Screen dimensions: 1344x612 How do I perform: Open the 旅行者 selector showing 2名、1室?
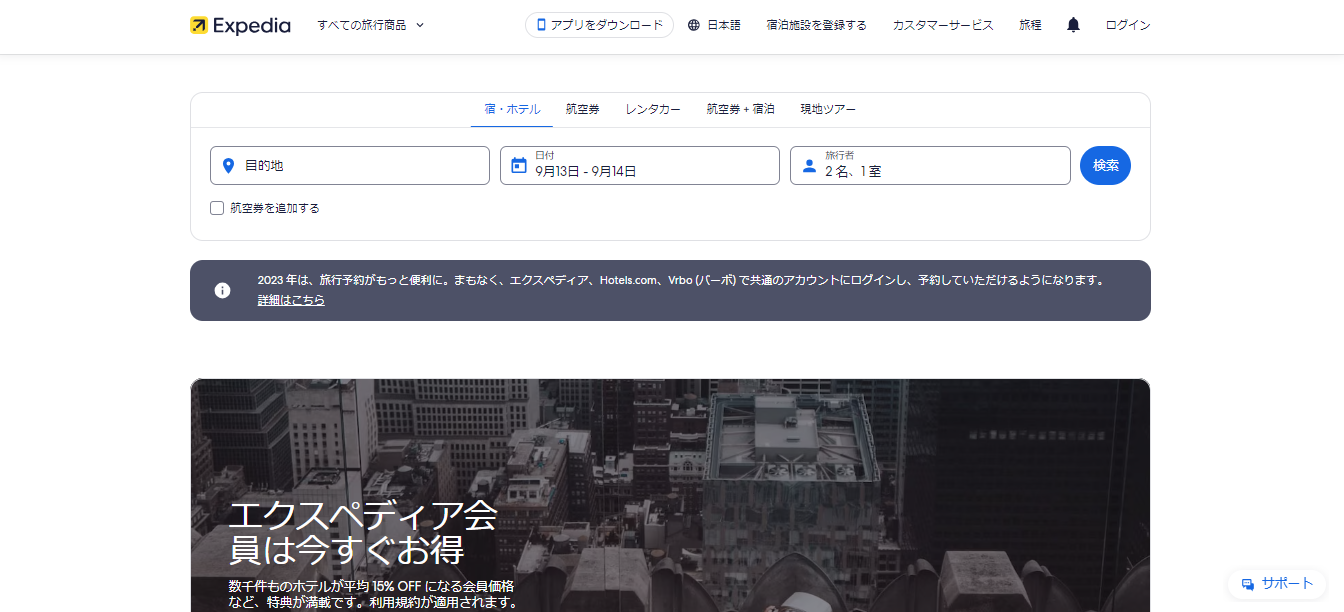pos(930,165)
